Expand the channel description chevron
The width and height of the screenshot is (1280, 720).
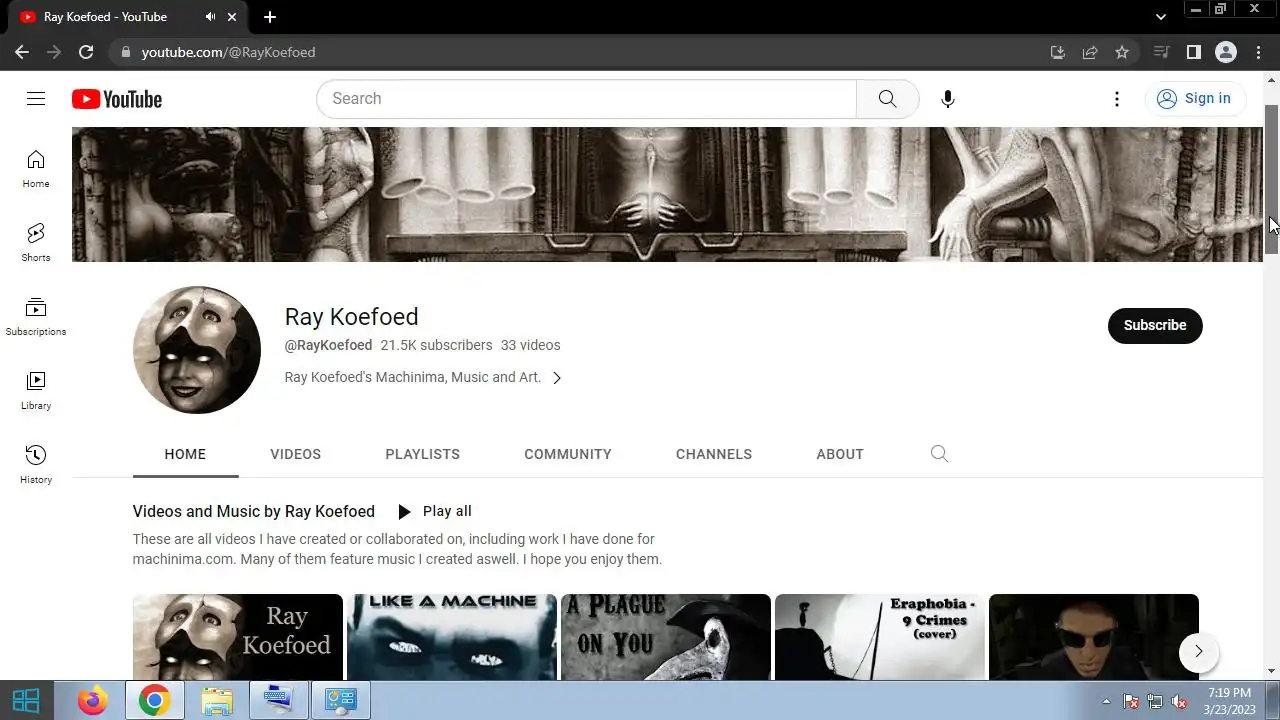557,378
